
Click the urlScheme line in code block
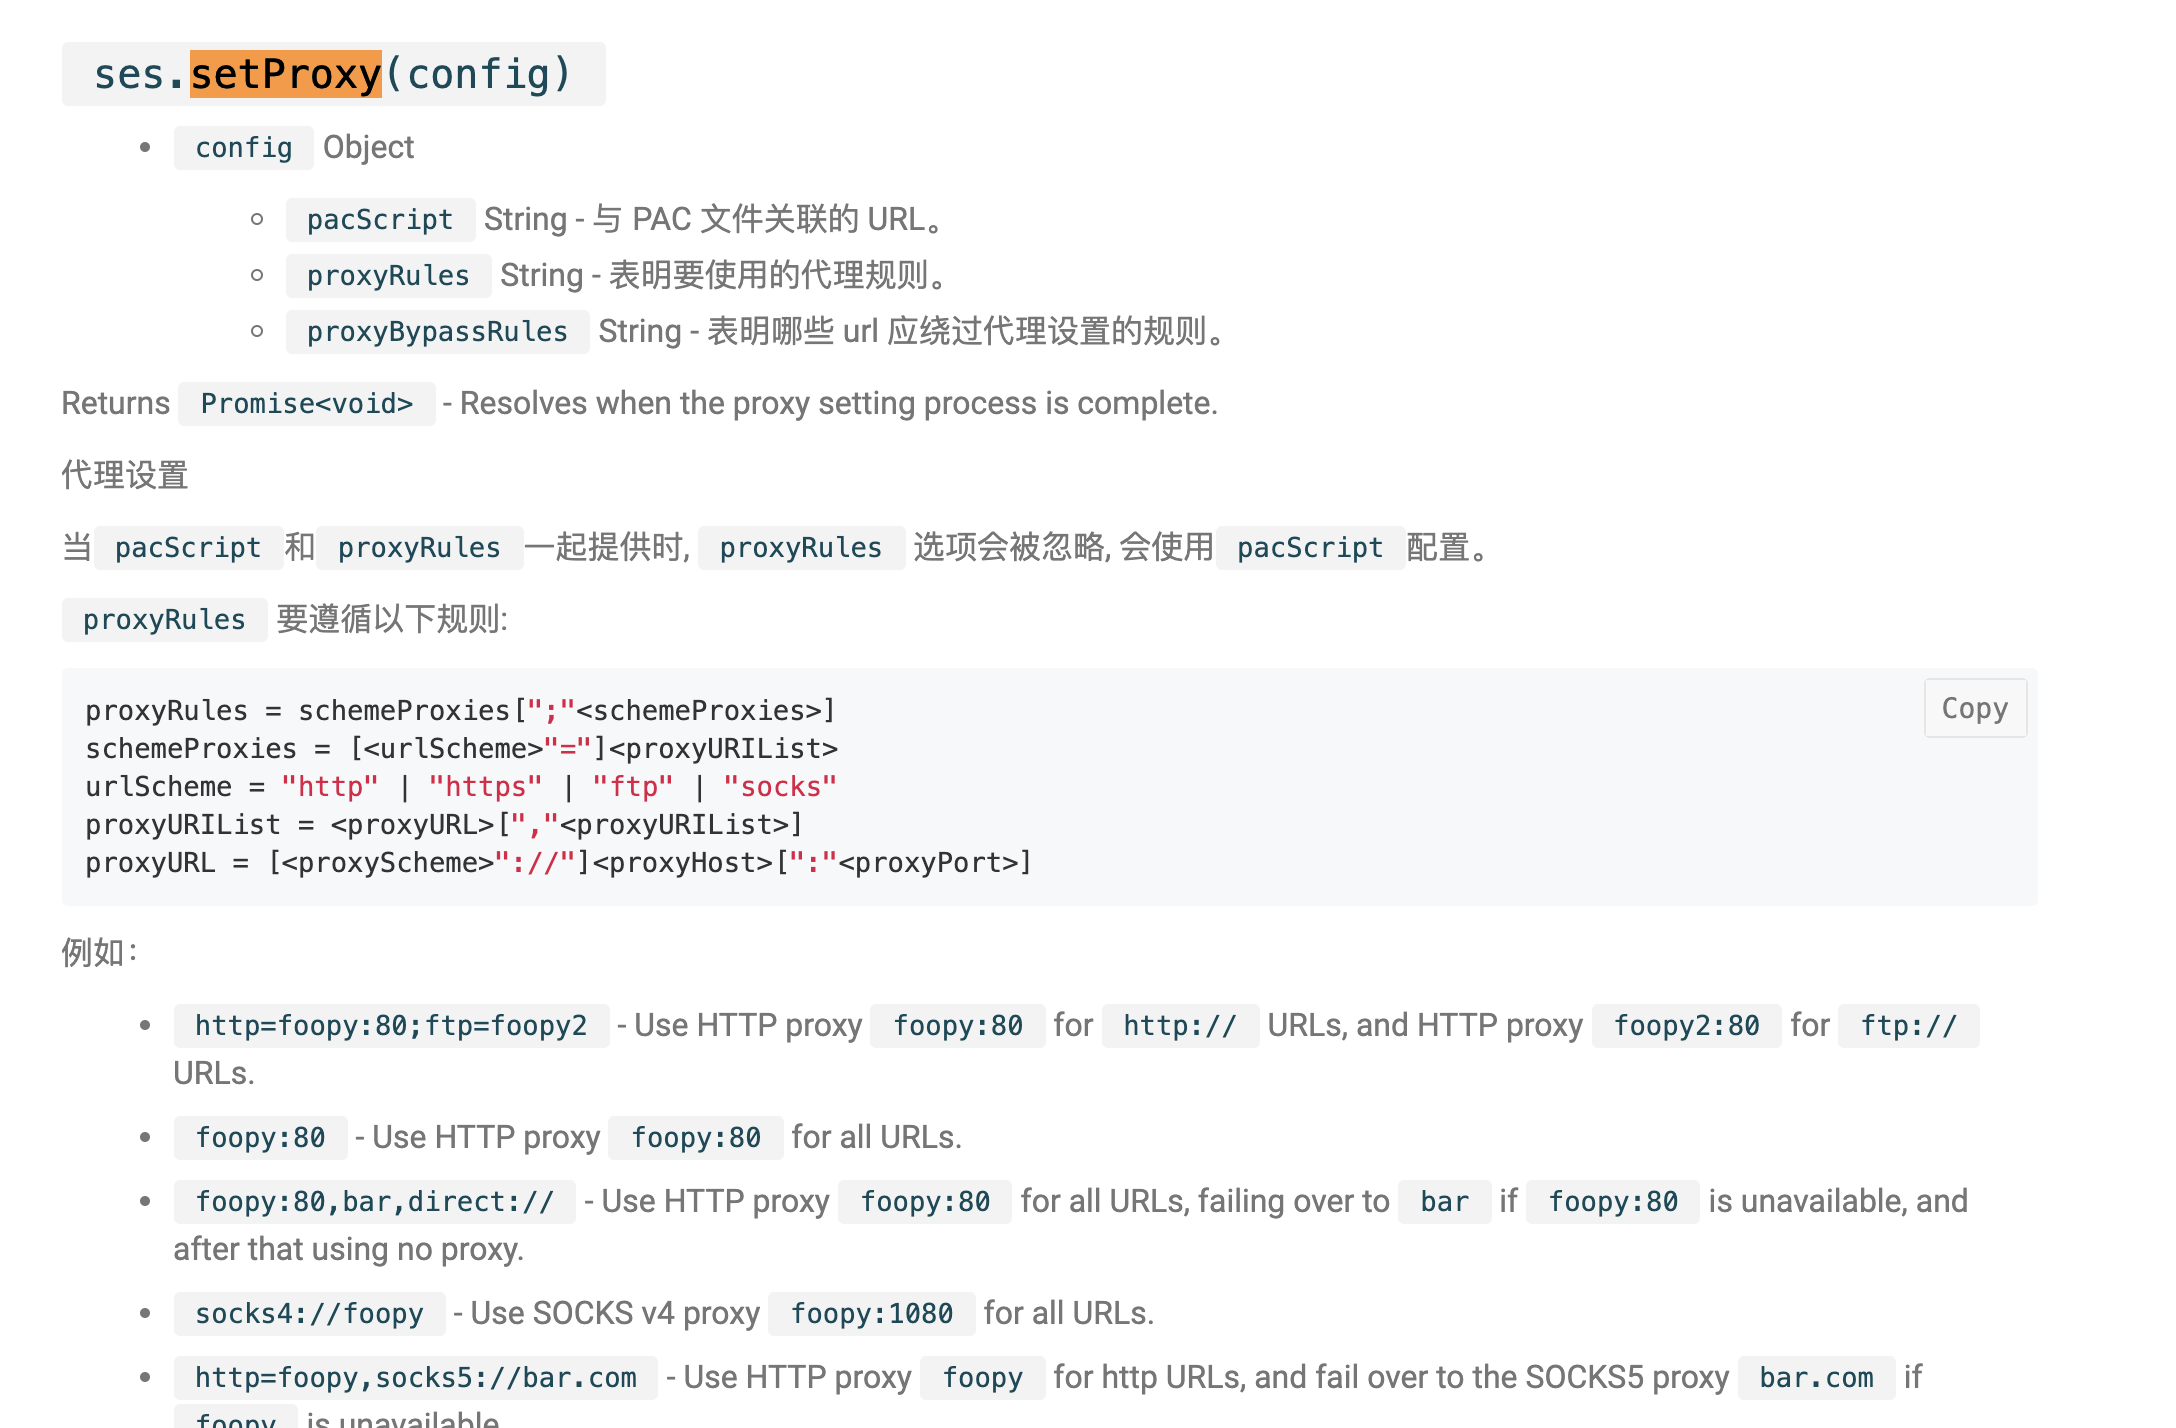[460, 787]
